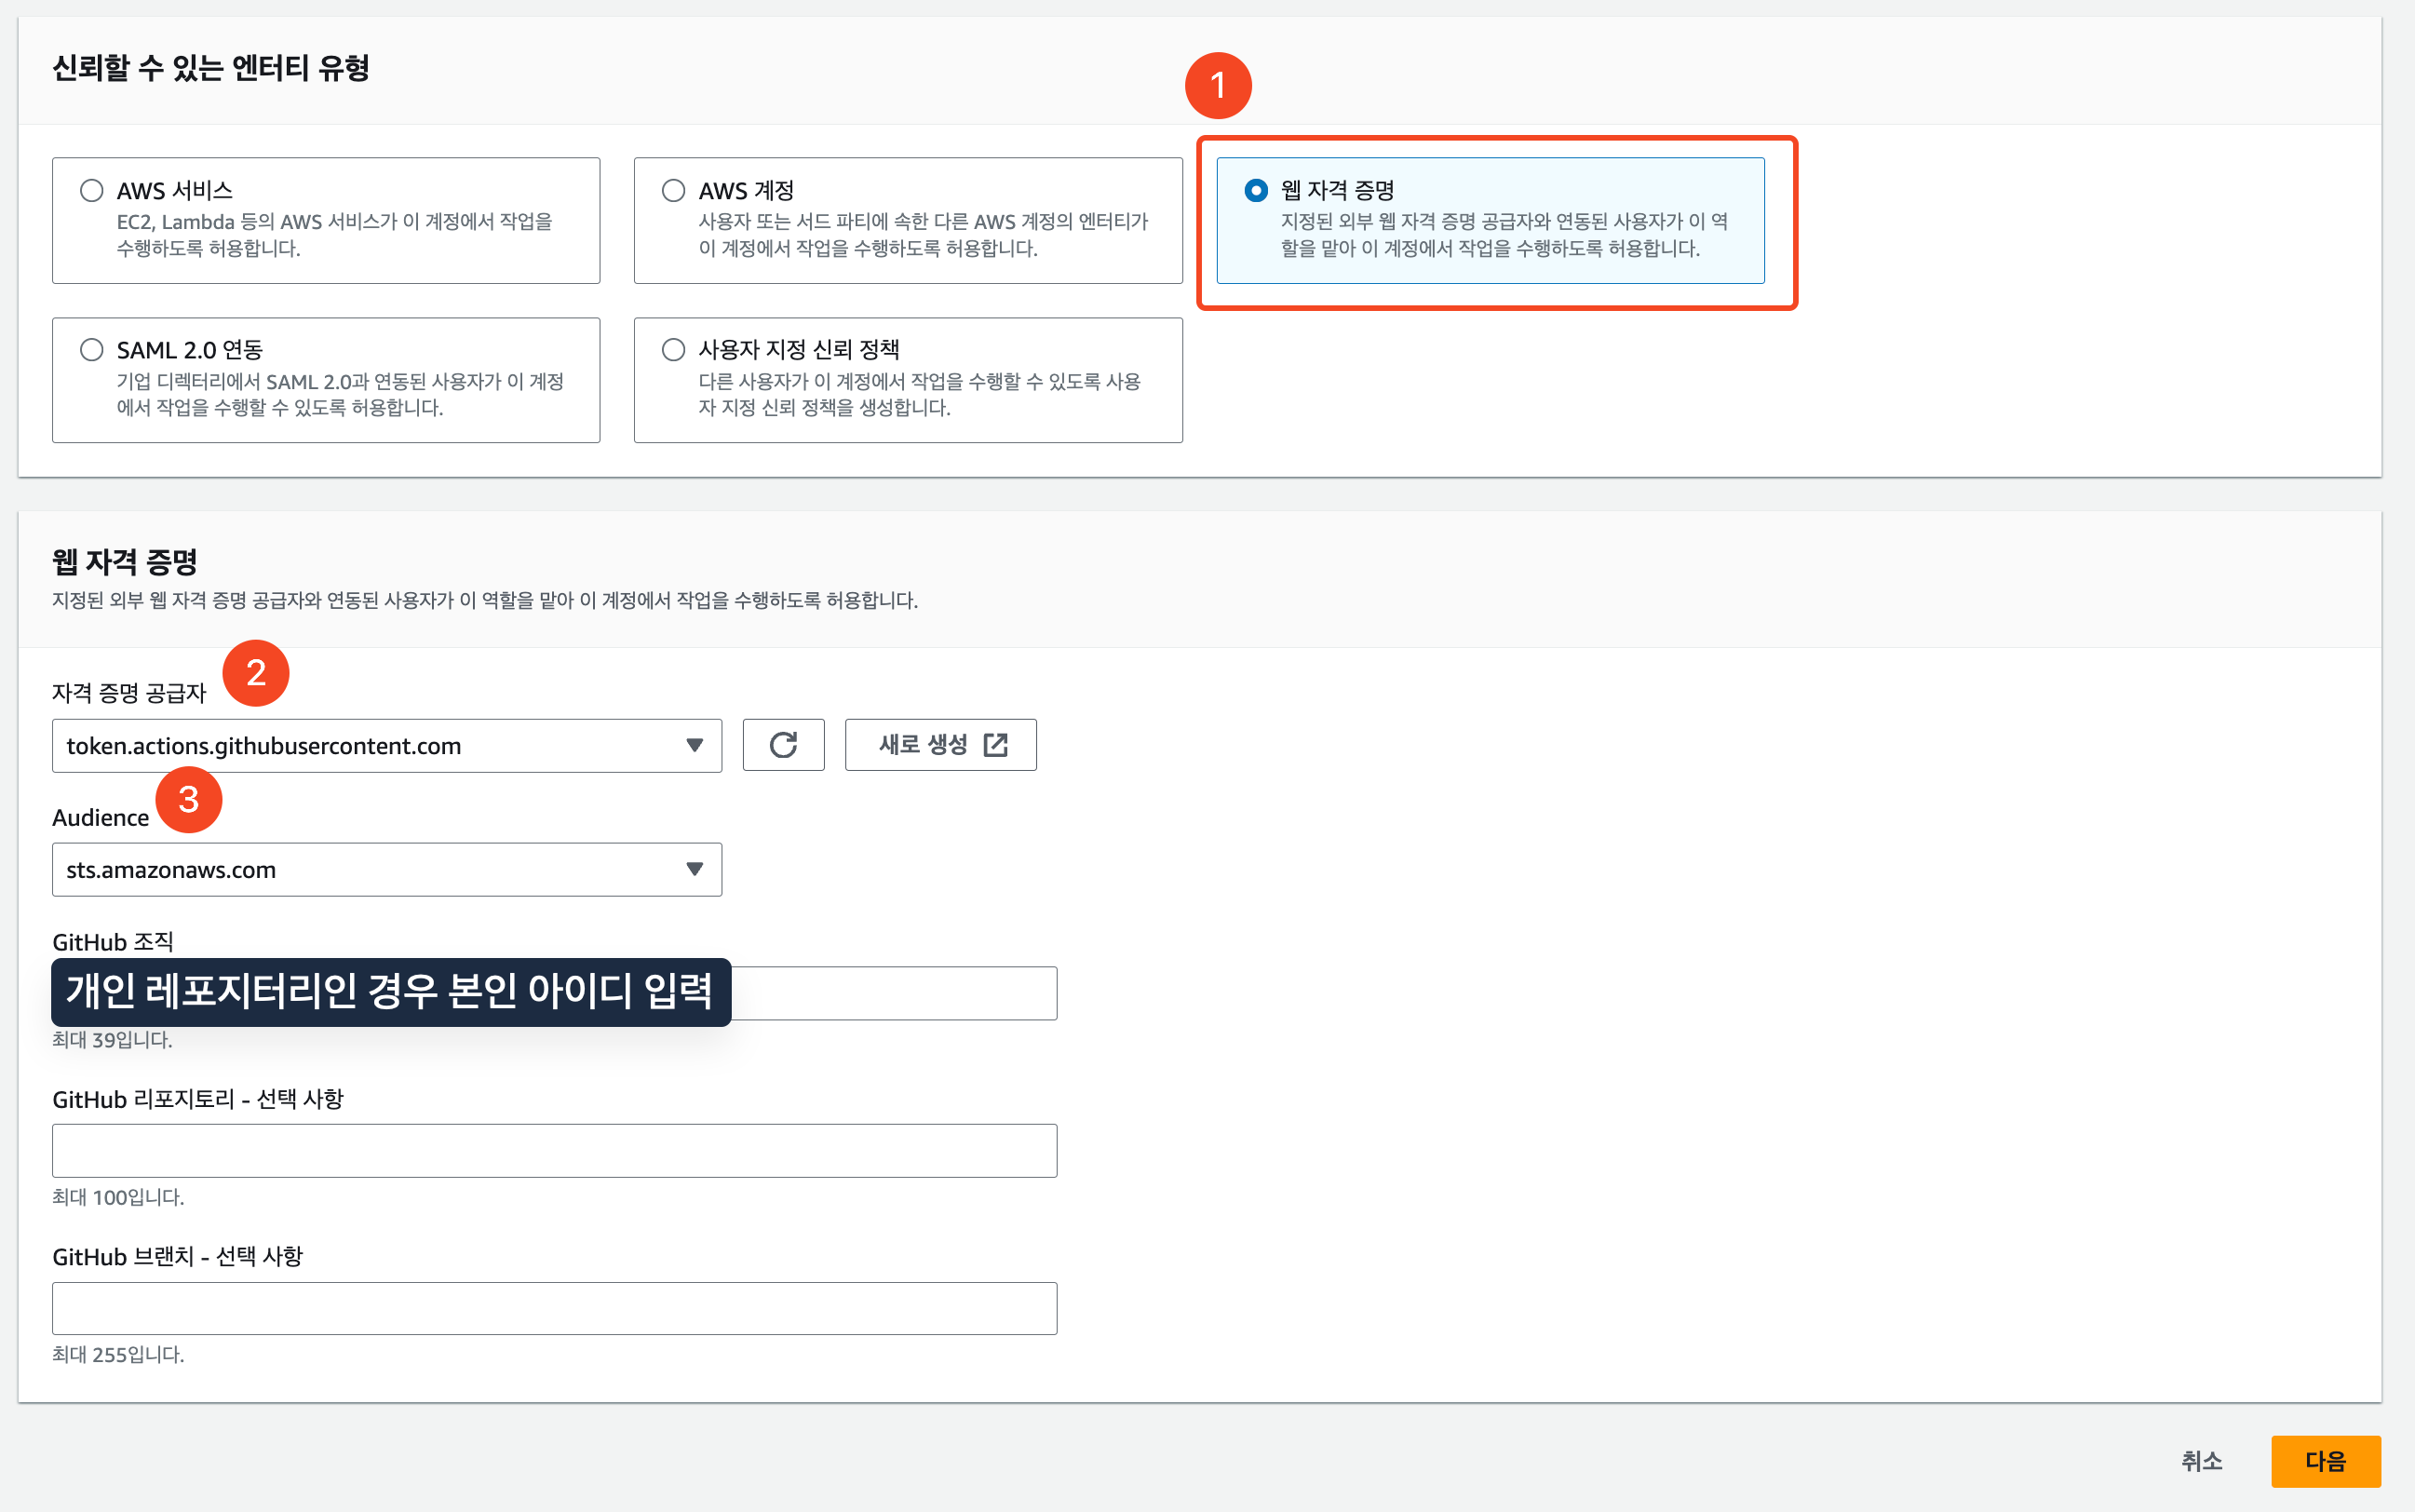The width and height of the screenshot is (2415, 1512).
Task: Click red step 3 annotation marker
Action: [188, 799]
